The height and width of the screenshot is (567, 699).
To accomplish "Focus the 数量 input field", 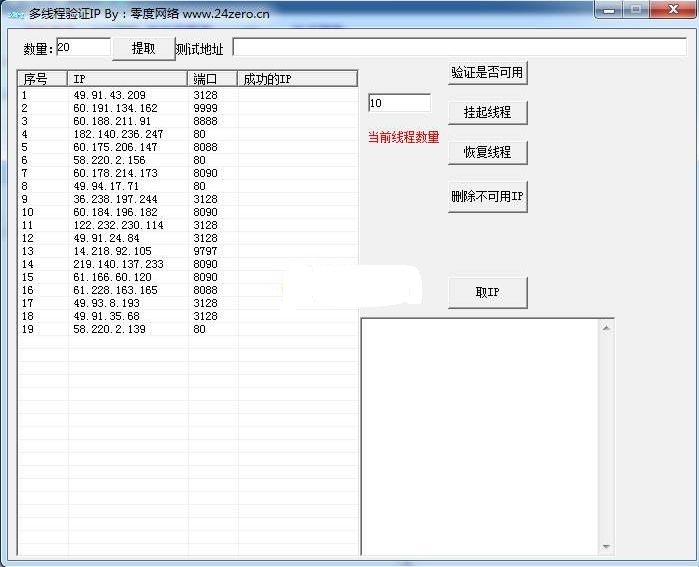I will coord(83,47).
